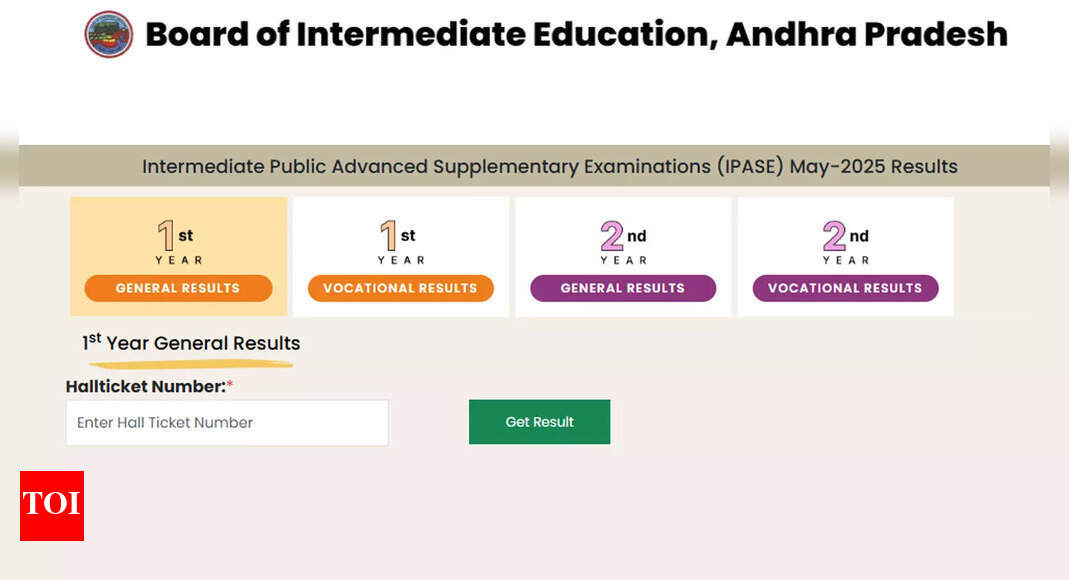Click 'Andhra Pradesh' in the page title
The height and width of the screenshot is (580, 1069).
866,34
